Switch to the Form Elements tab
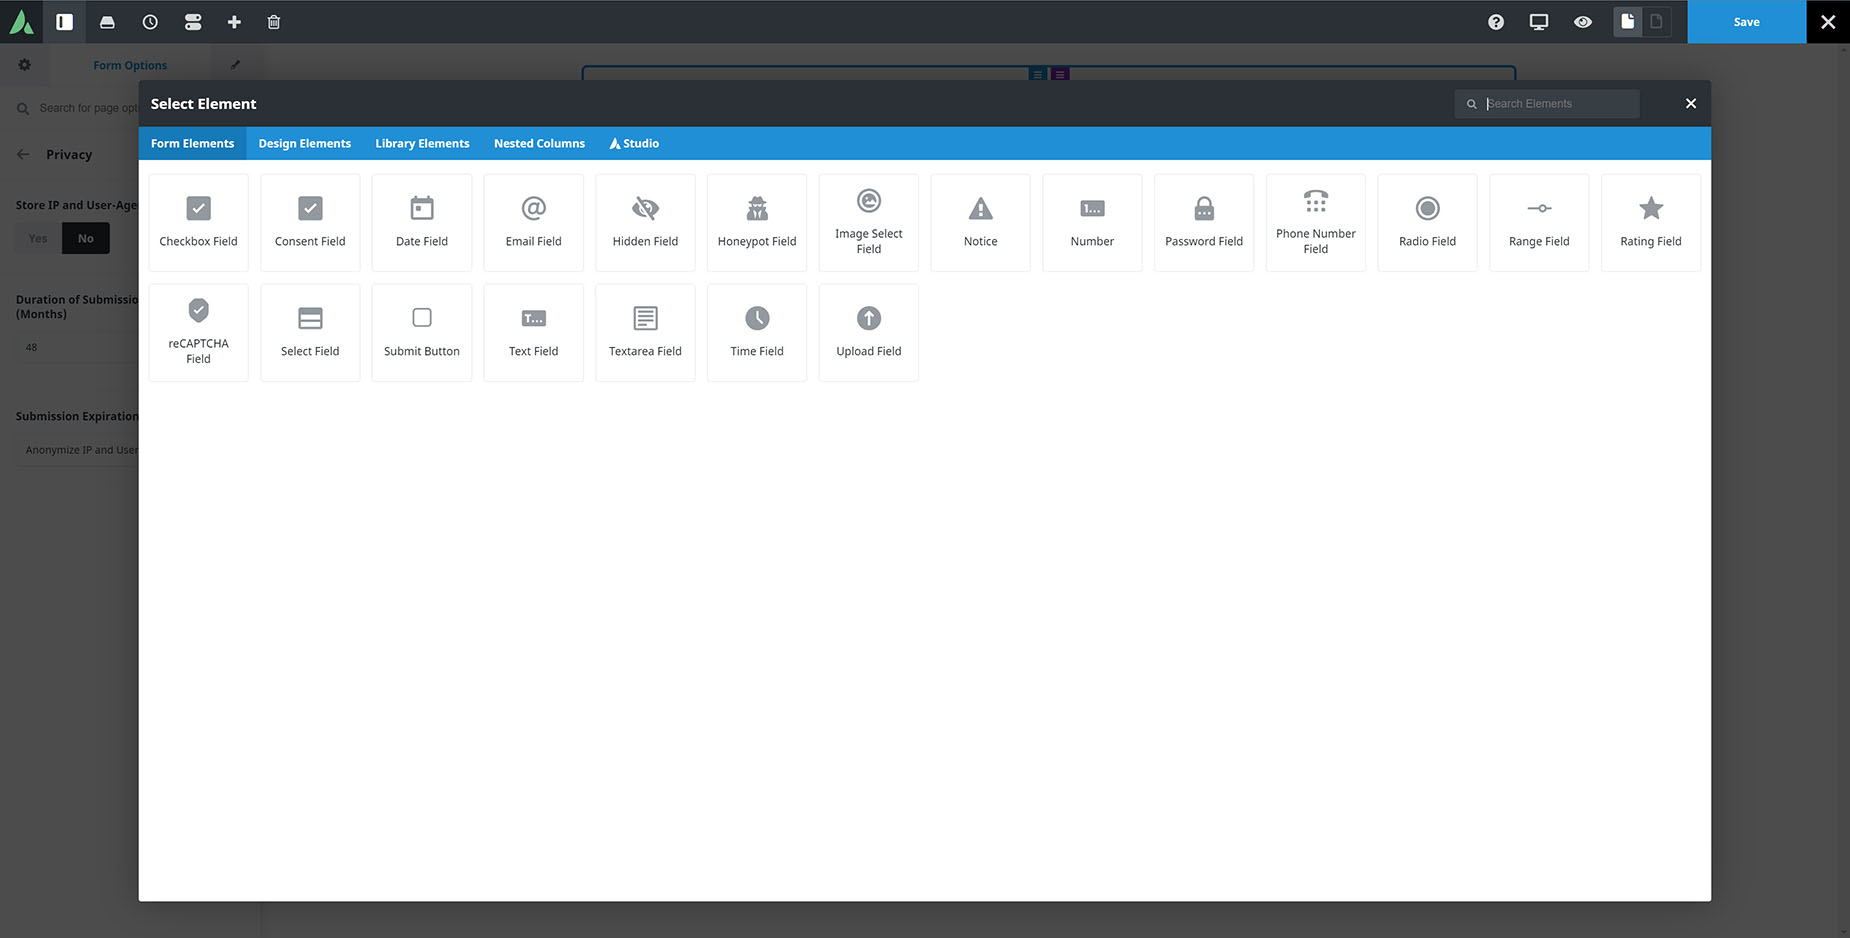Screen dimensions: 1850x938 [192, 143]
